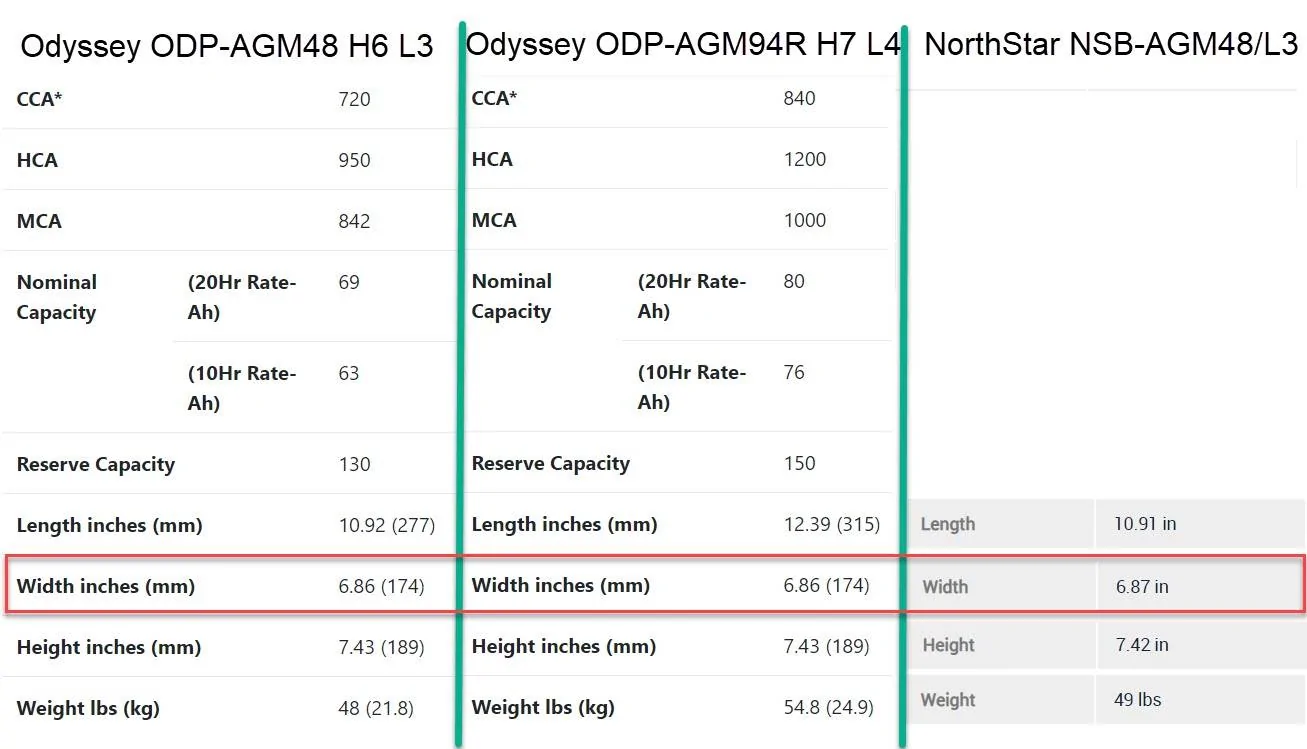The height and width of the screenshot is (749, 1307).
Task: Click NorthStar weight value 49 lbs
Action: [1138, 700]
